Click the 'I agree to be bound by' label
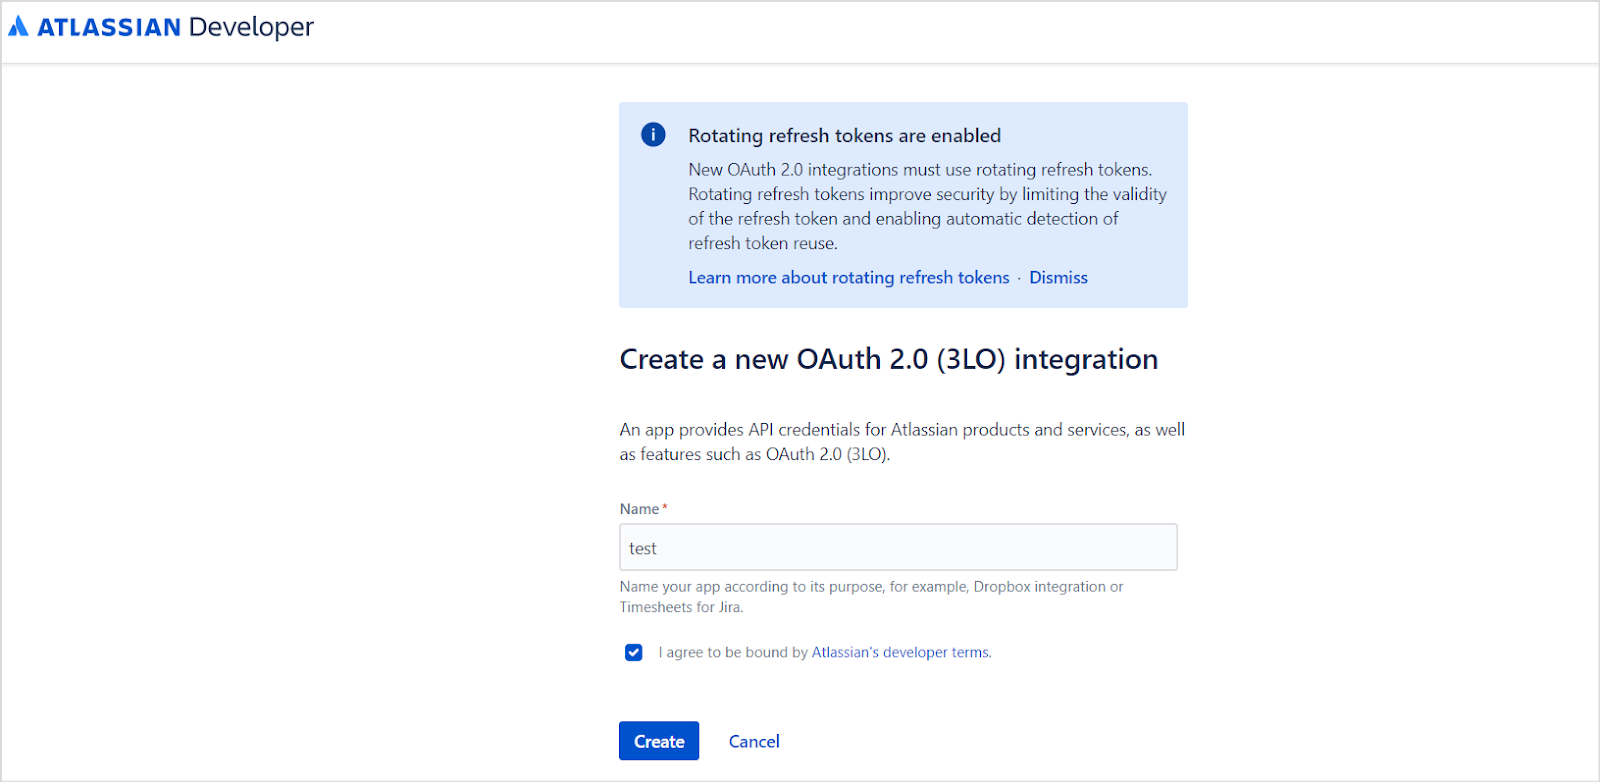The width and height of the screenshot is (1600, 782). point(733,653)
